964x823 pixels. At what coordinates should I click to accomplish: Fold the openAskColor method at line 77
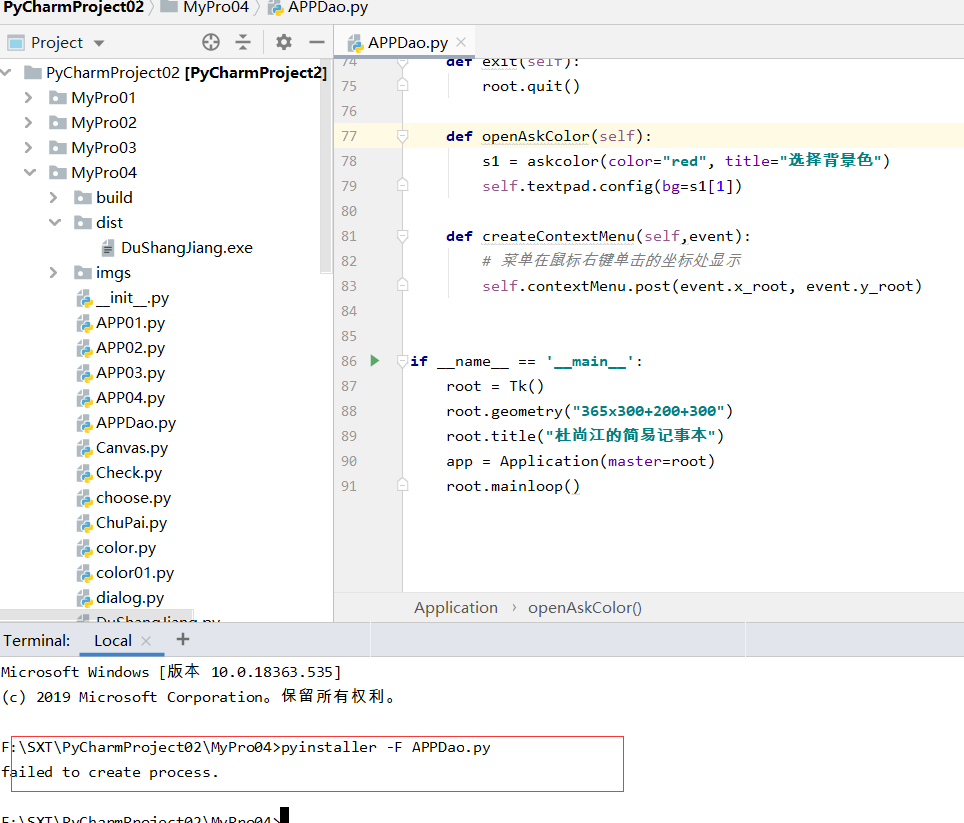tap(402, 136)
